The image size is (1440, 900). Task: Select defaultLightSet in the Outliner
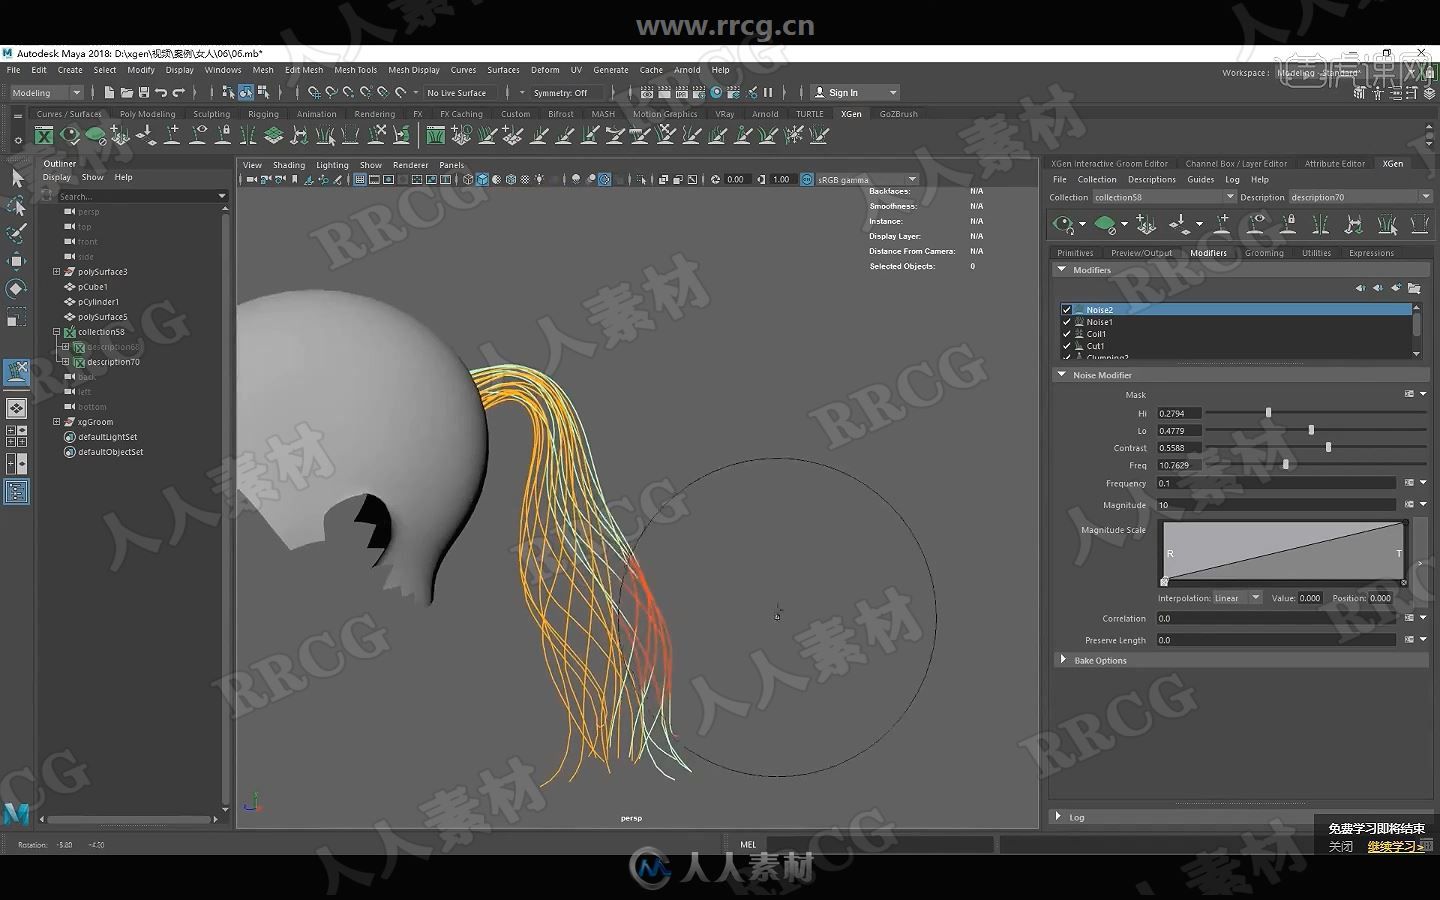point(107,436)
